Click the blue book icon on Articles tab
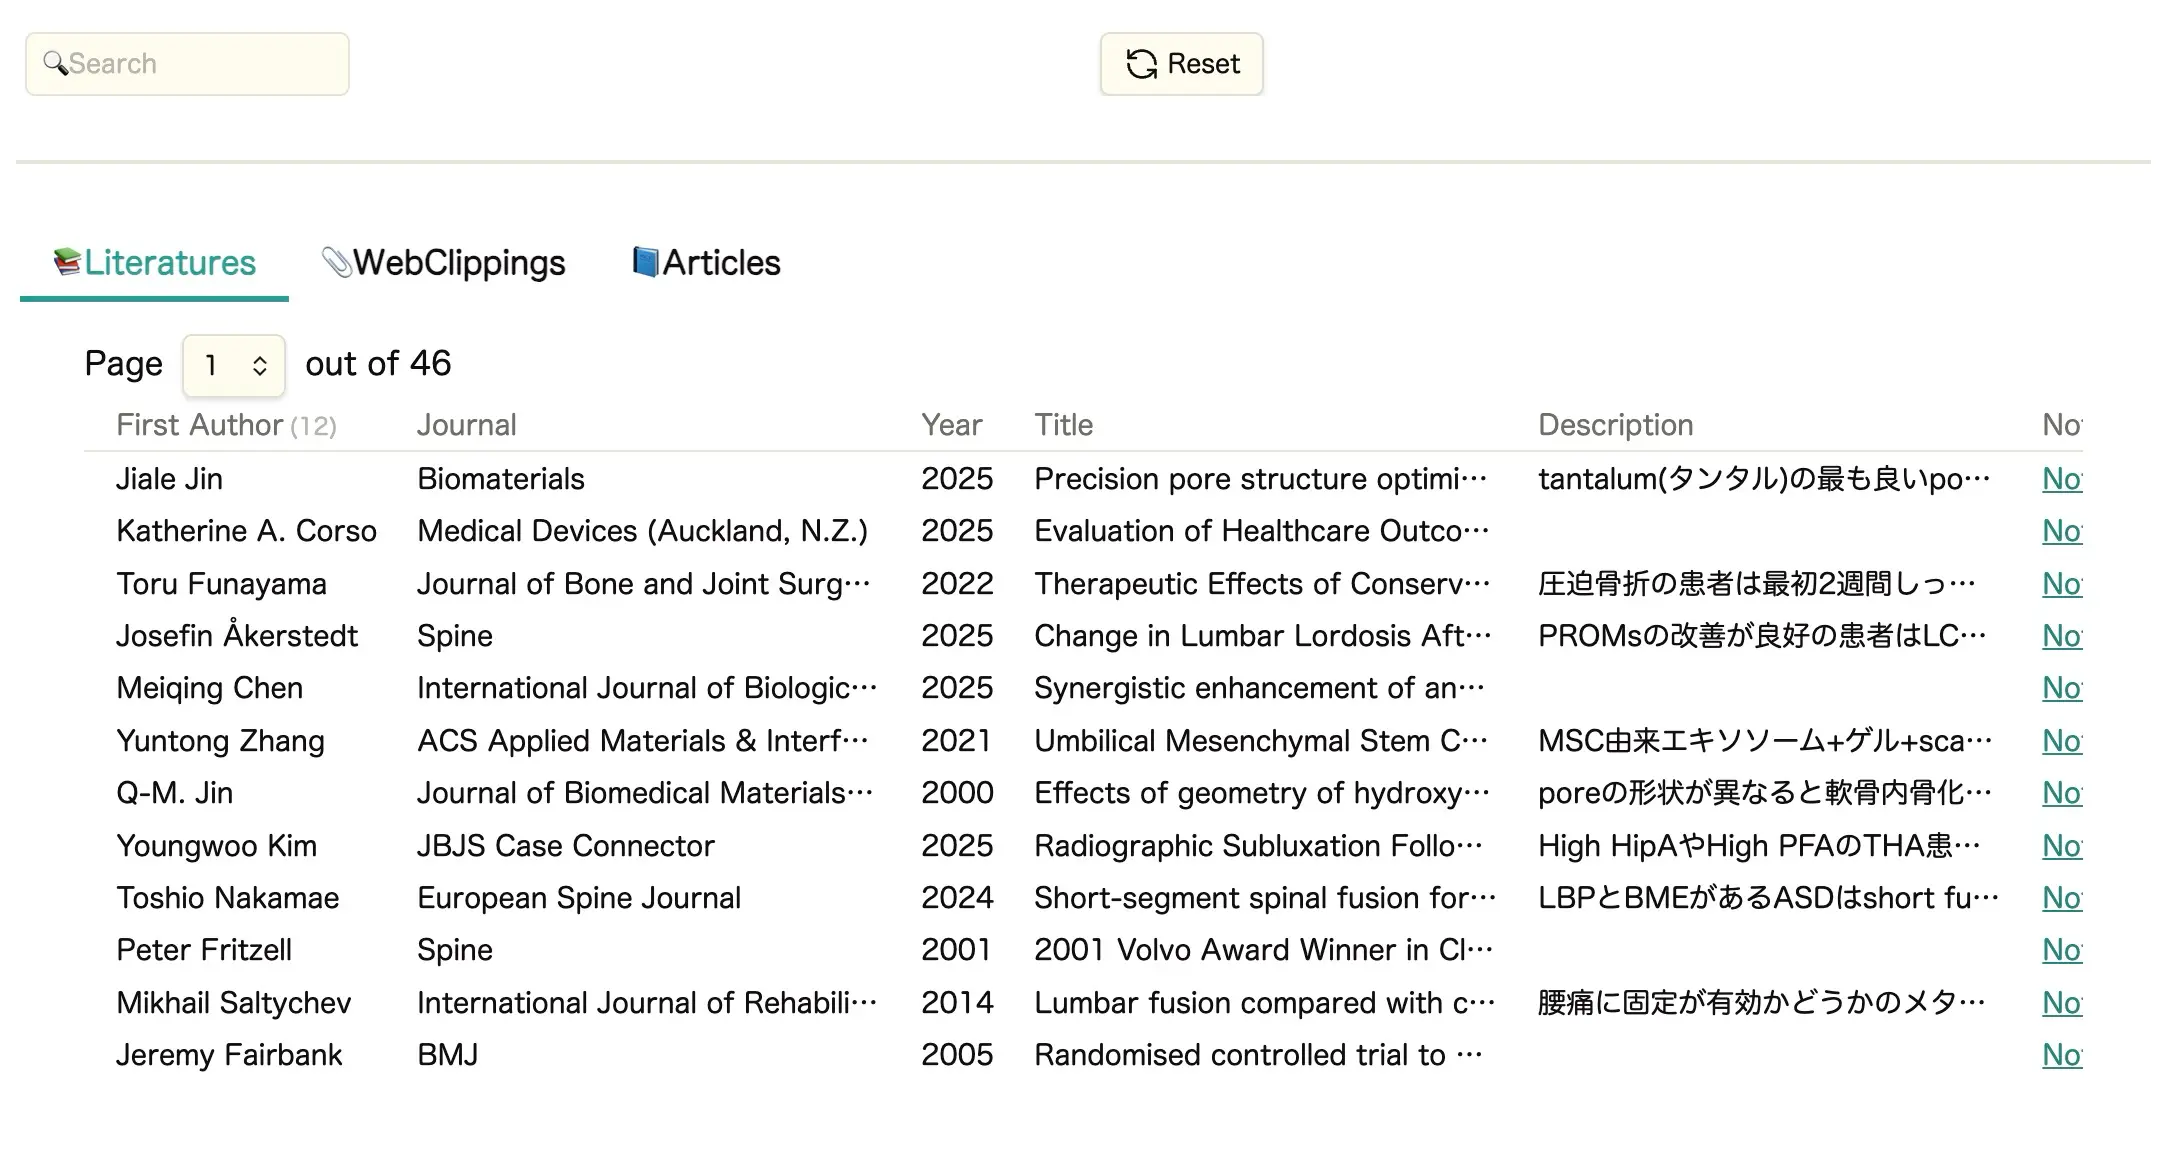 click(x=646, y=262)
